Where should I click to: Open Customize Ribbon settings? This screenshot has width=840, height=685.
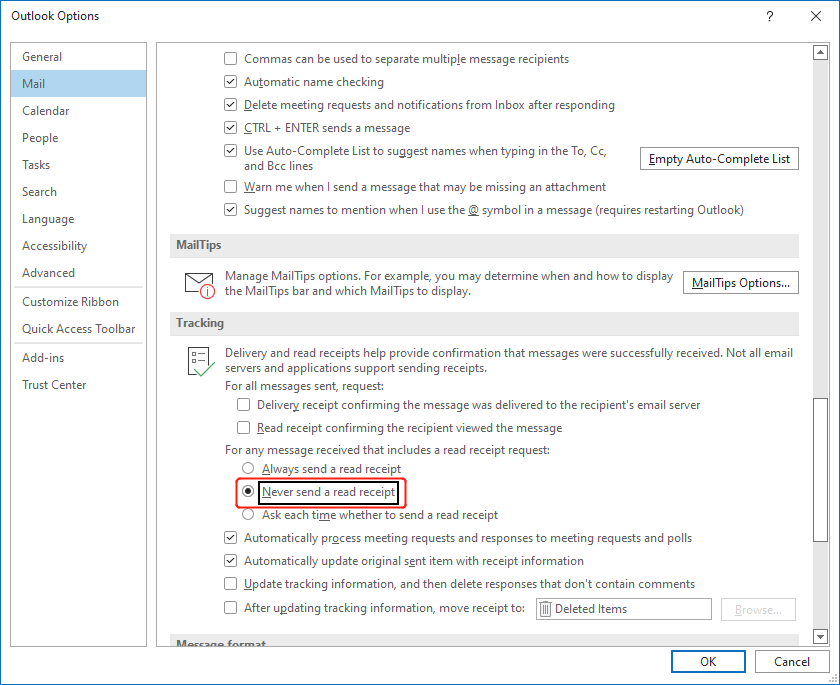tap(78, 302)
